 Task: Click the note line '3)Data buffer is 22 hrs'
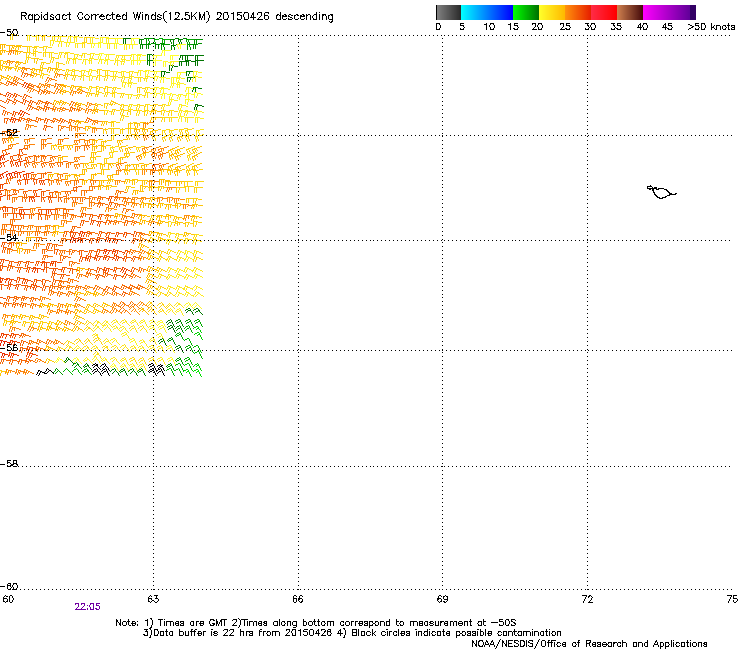pyautogui.click(x=352, y=633)
